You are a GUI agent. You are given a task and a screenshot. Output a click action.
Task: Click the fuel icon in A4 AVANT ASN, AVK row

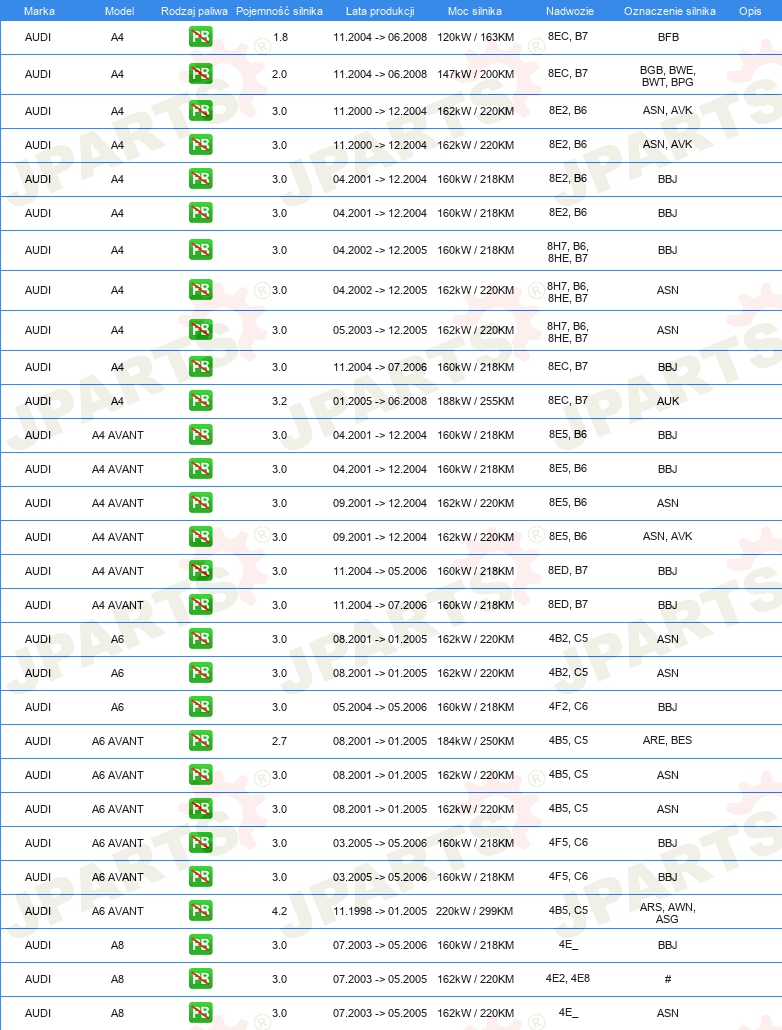click(x=200, y=537)
